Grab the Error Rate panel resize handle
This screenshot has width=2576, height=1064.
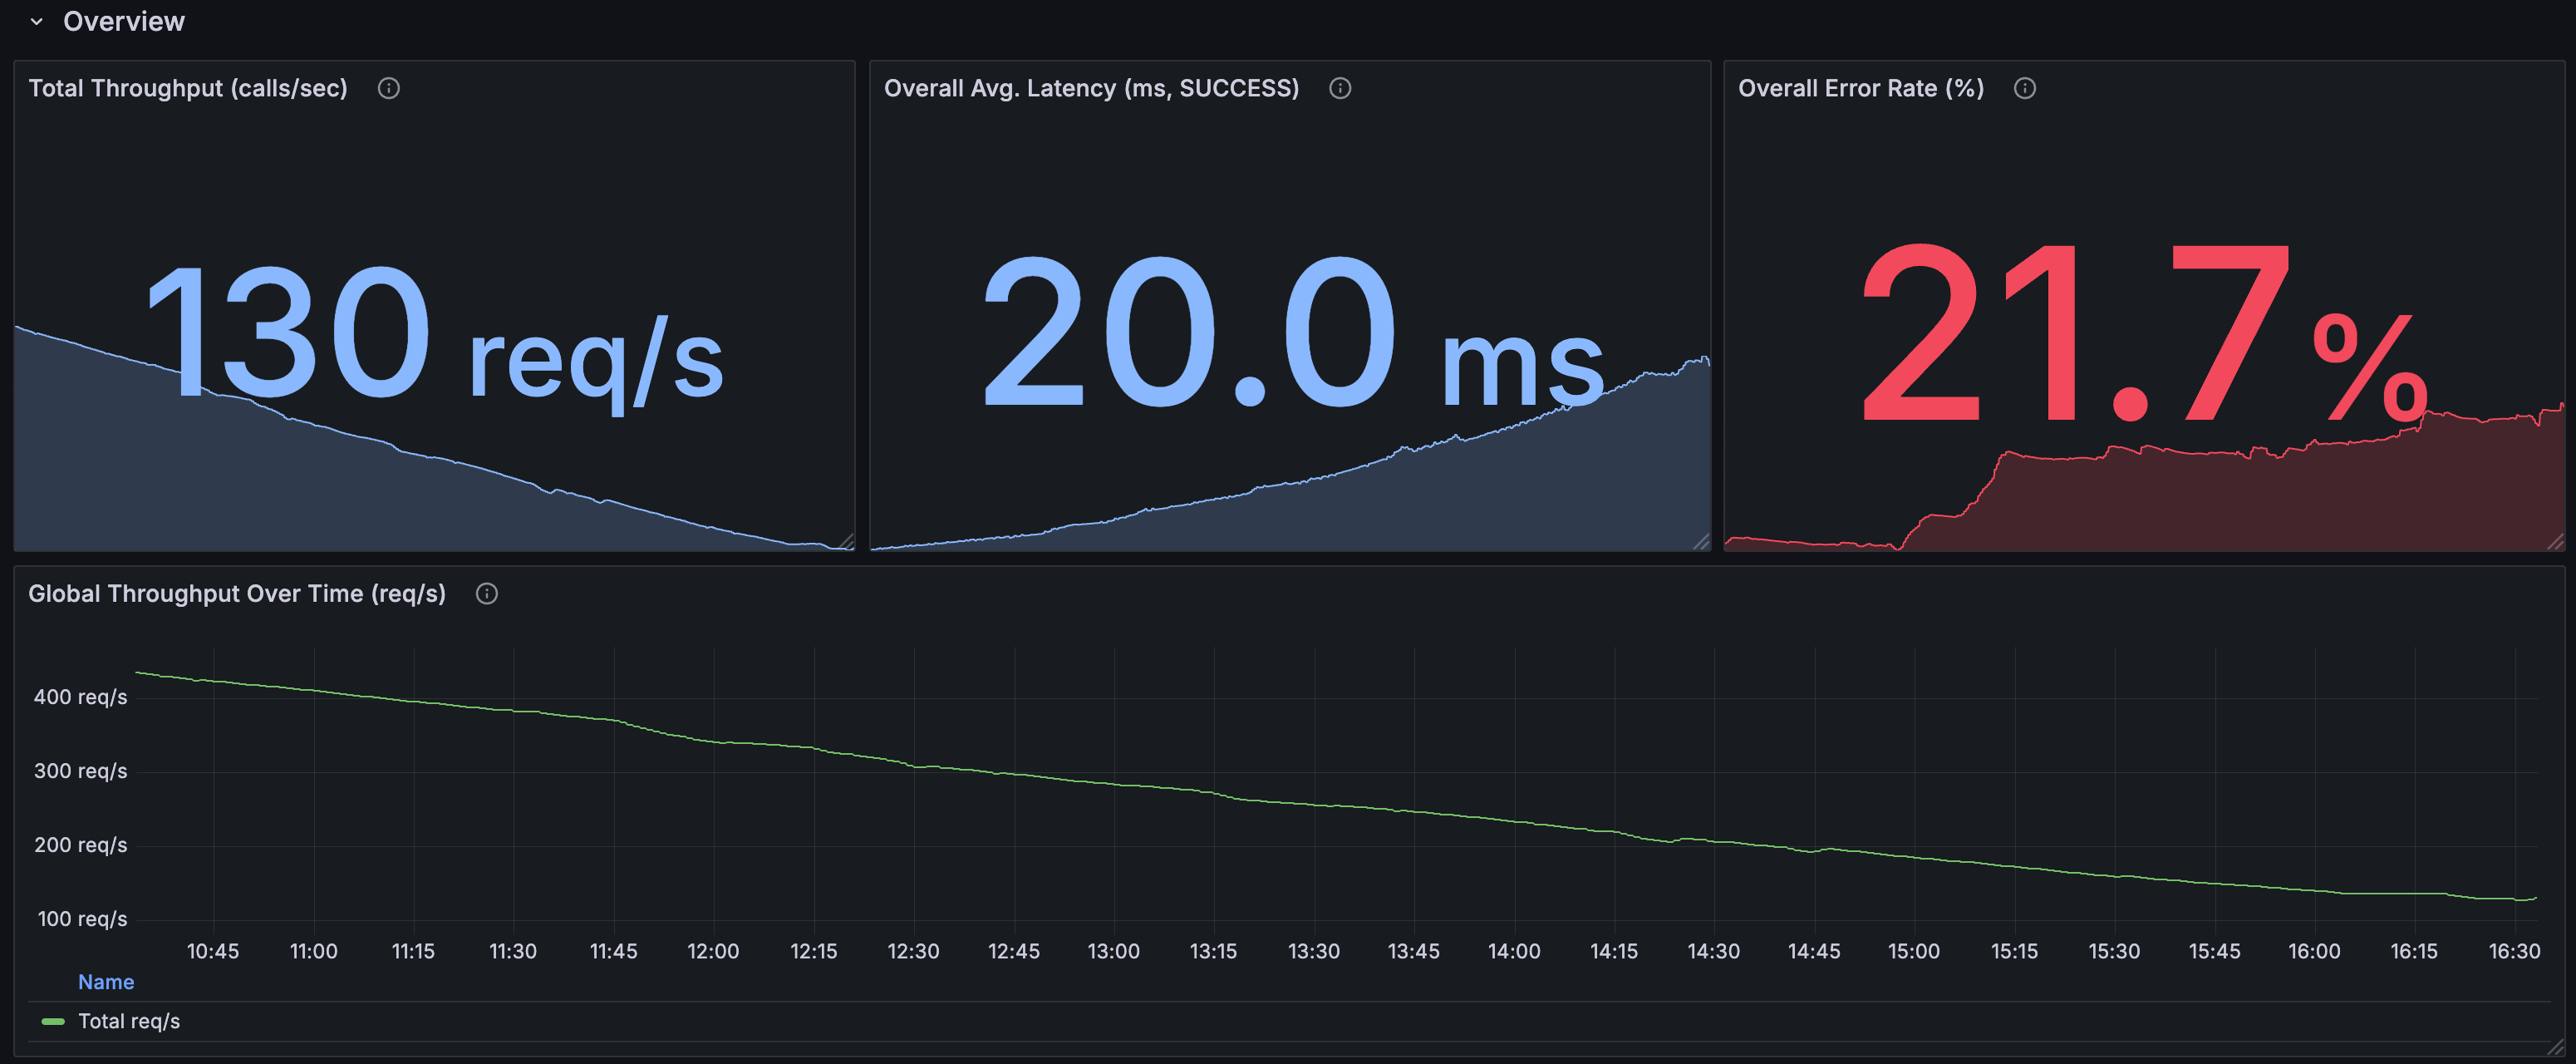[2556, 542]
